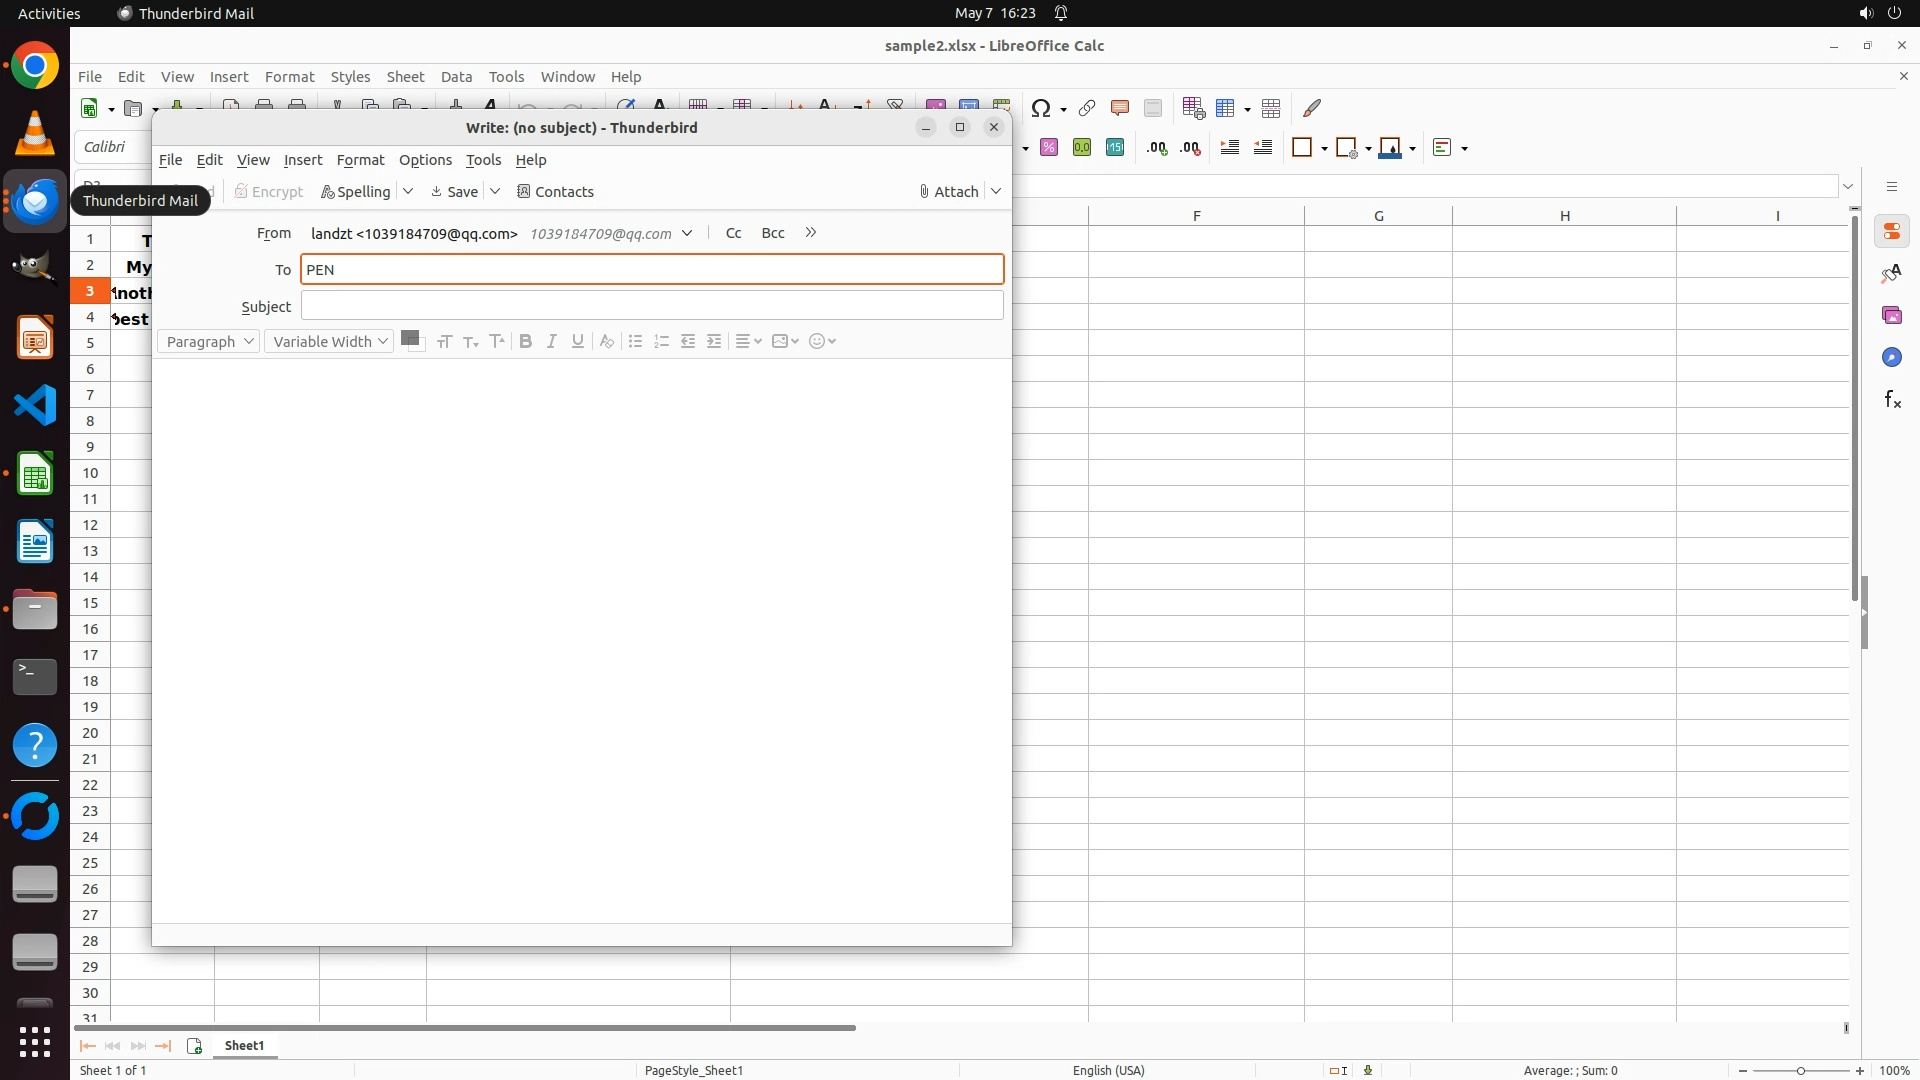Click the increase indent icon

pyautogui.click(x=714, y=342)
